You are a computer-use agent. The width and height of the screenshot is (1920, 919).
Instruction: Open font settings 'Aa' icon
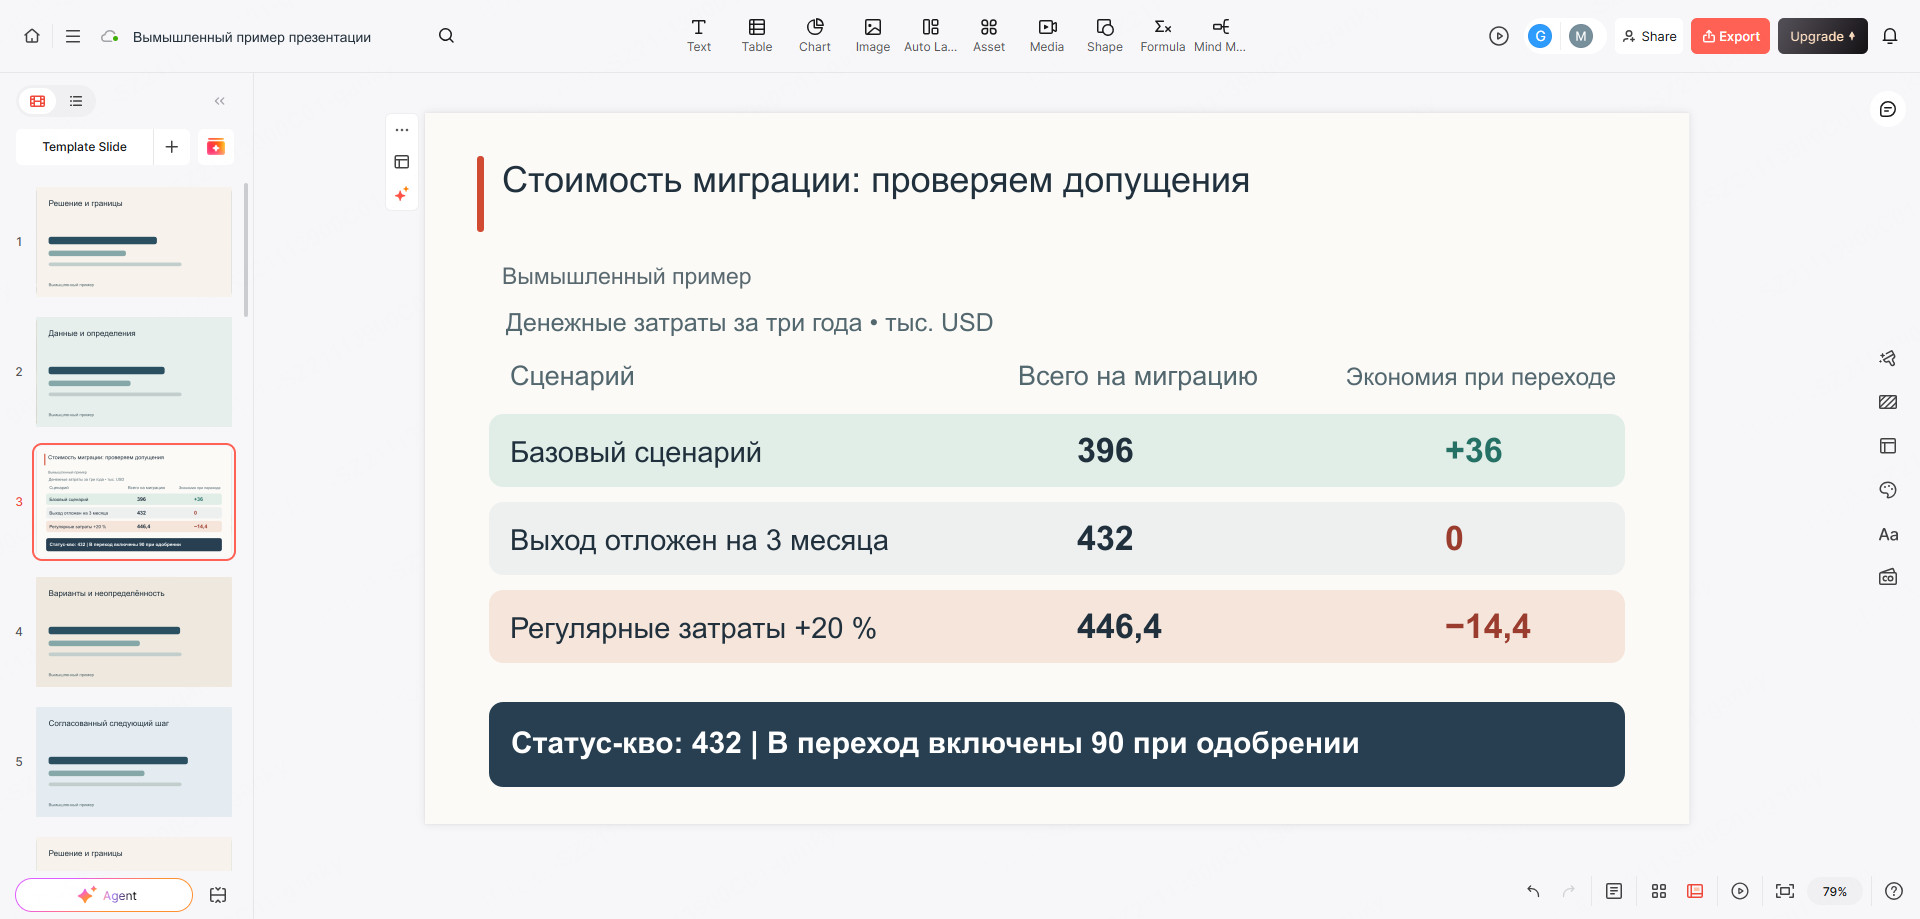(1888, 534)
